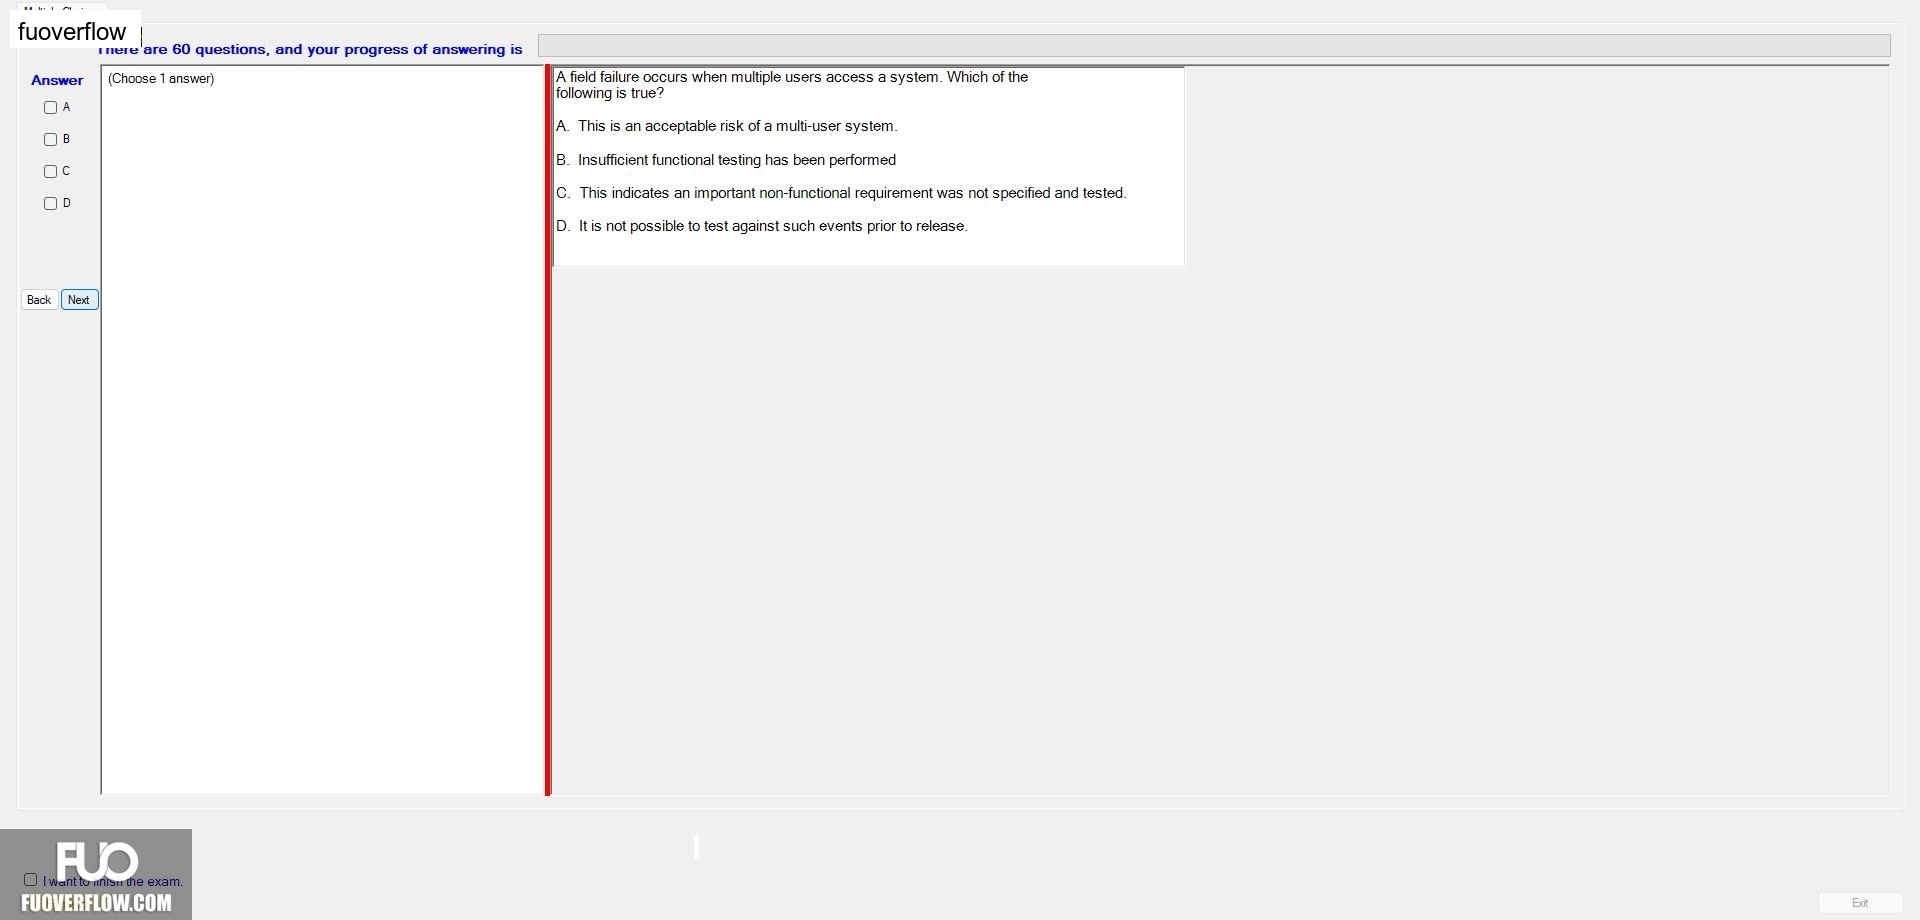Viewport: 1920px width, 920px height.
Task: Go back to previous question
Action: pyautogui.click(x=39, y=300)
